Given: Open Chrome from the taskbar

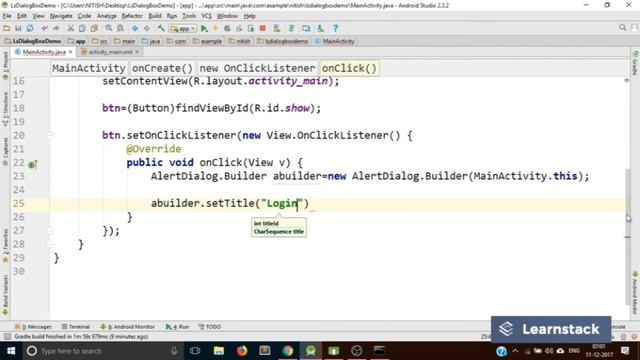Looking at the screenshot, I should [x=288, y=351].
